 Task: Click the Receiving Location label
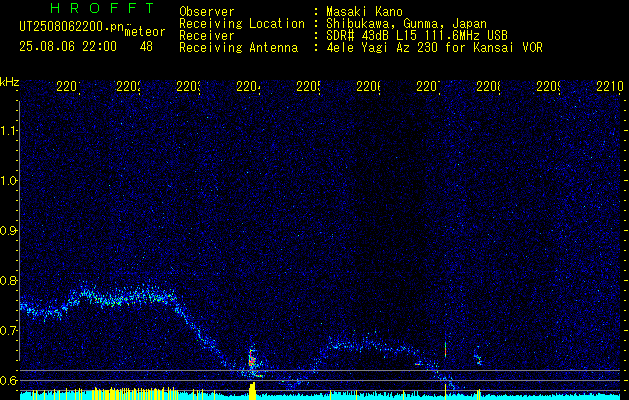pyautogui.click(x=242, y=24)
